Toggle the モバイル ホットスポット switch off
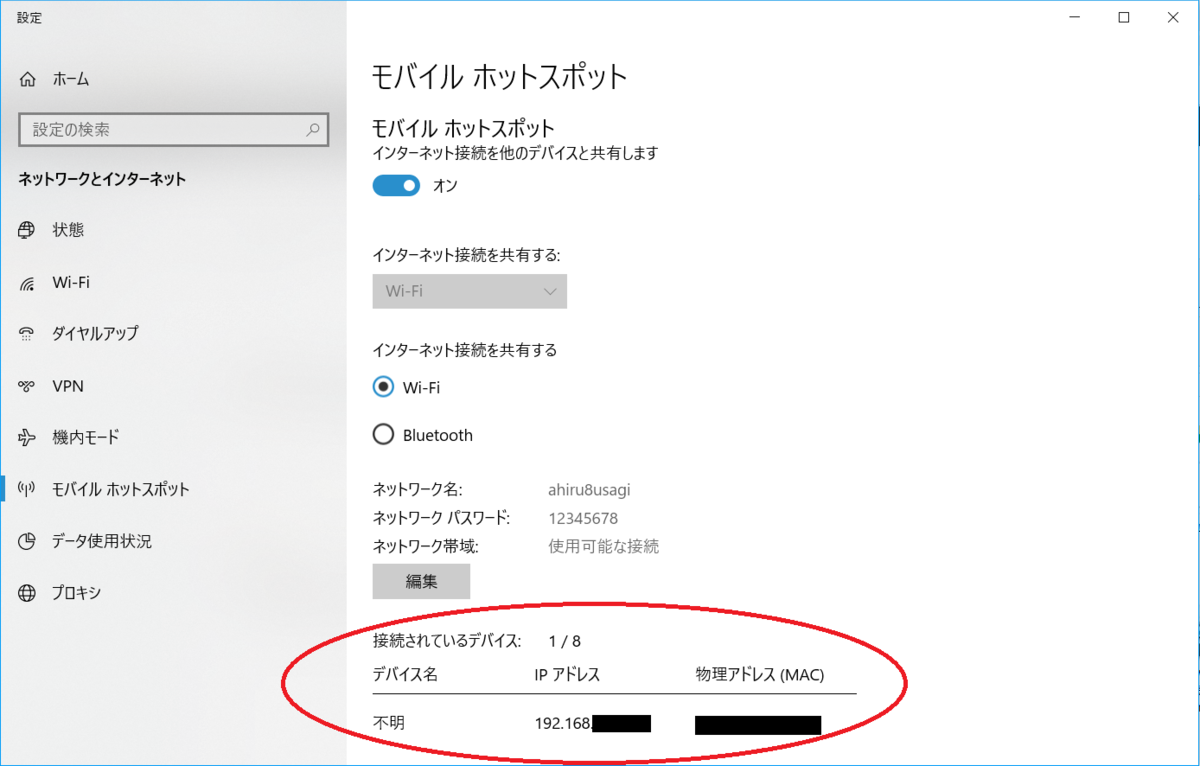1200x766 pixels. tap(396, 185)
